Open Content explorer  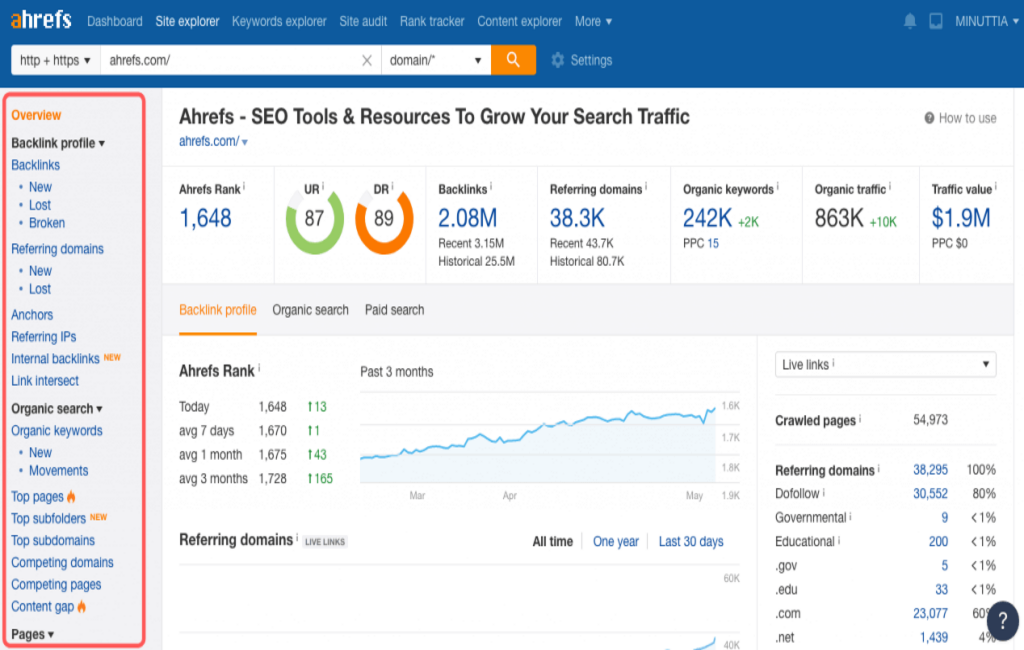pyautogui.click(x=519, y=22)
